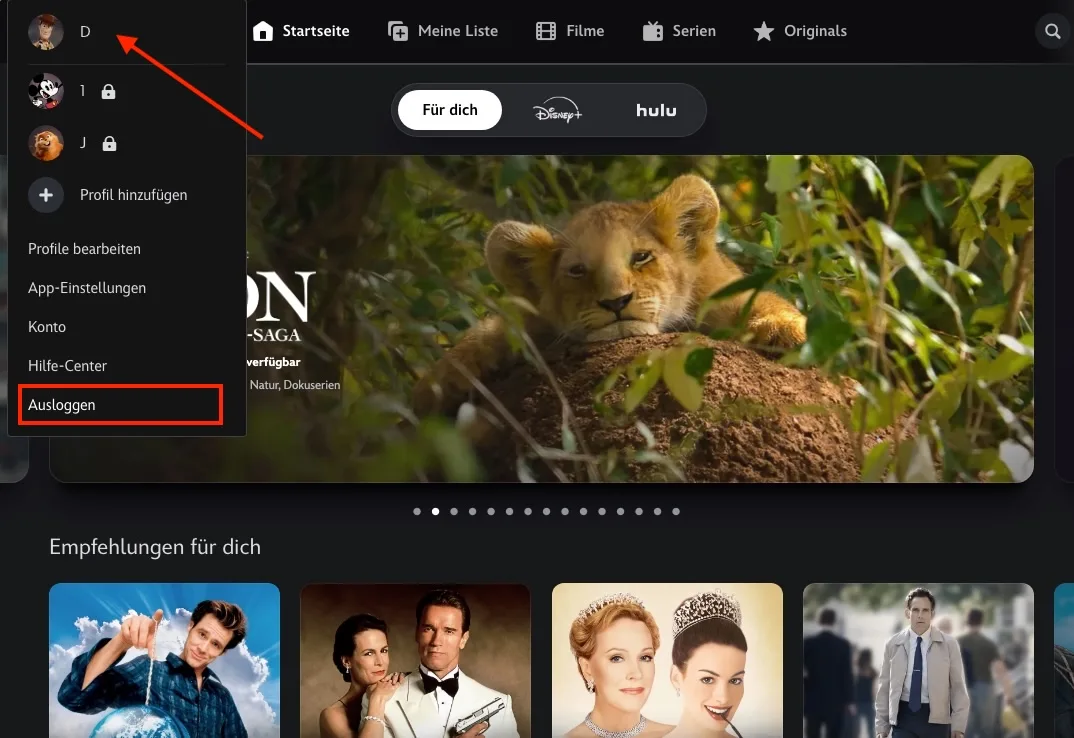Open the poster of man in beige jacket
Screen dimensions: 1074x738
tap(918, 661)
